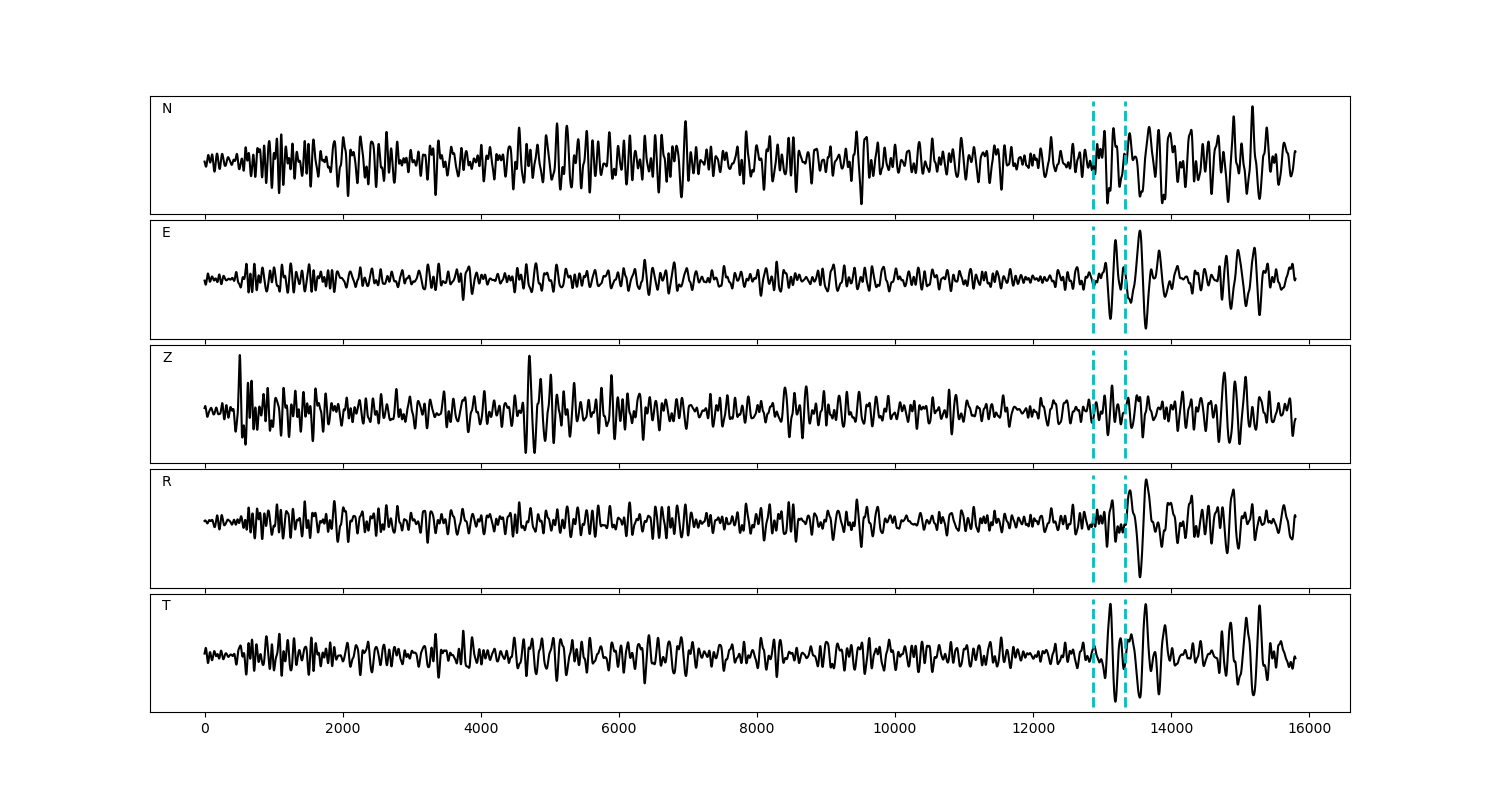Select the 4000 x-axis tick label
1500x800 pixels.
coord(481,730)
